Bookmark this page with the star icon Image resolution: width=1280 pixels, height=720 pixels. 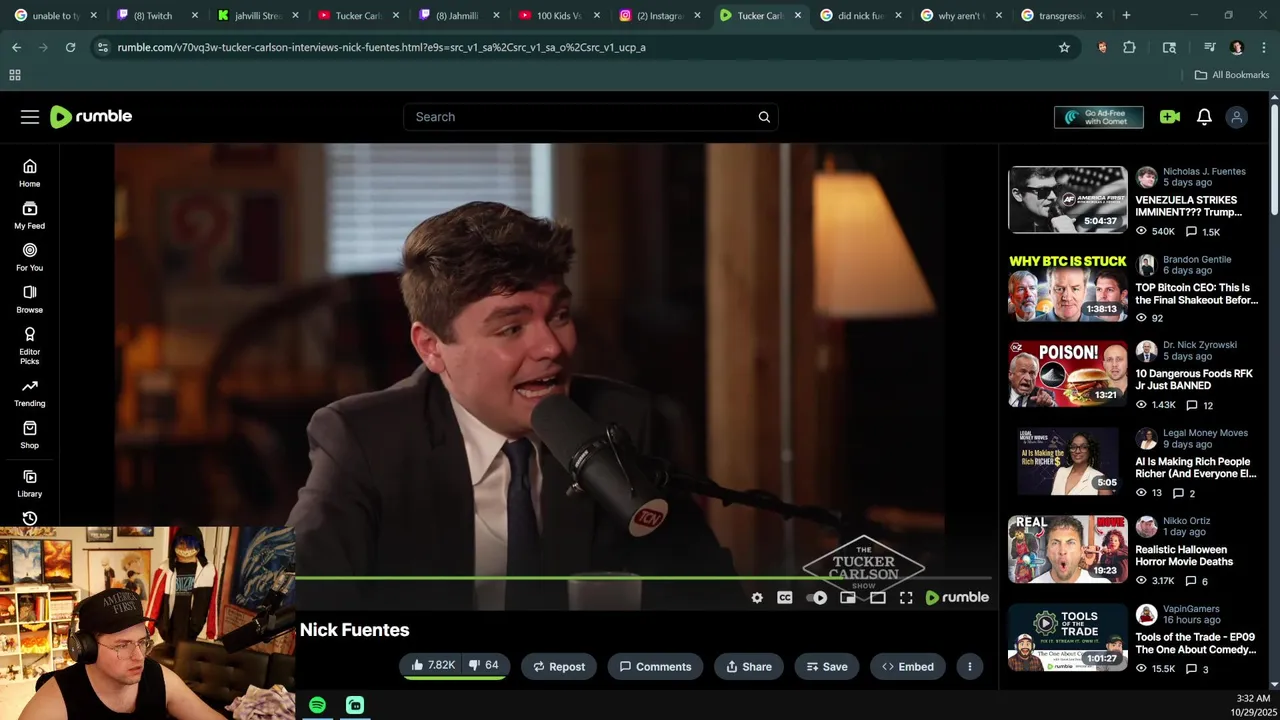coord(1064,47)
